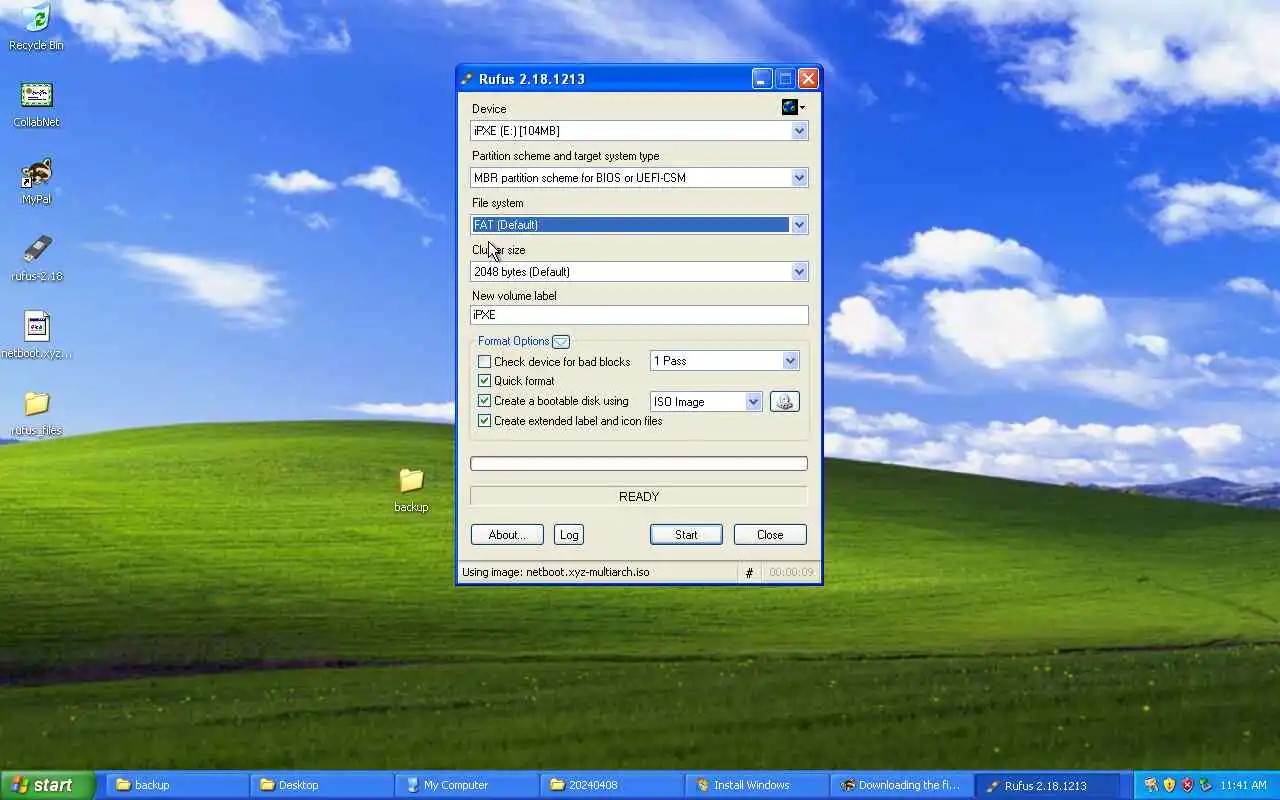Viewport: 1280px width, 800px height.
Task: Click the 00:00:09 timer text
Action: 791,572
